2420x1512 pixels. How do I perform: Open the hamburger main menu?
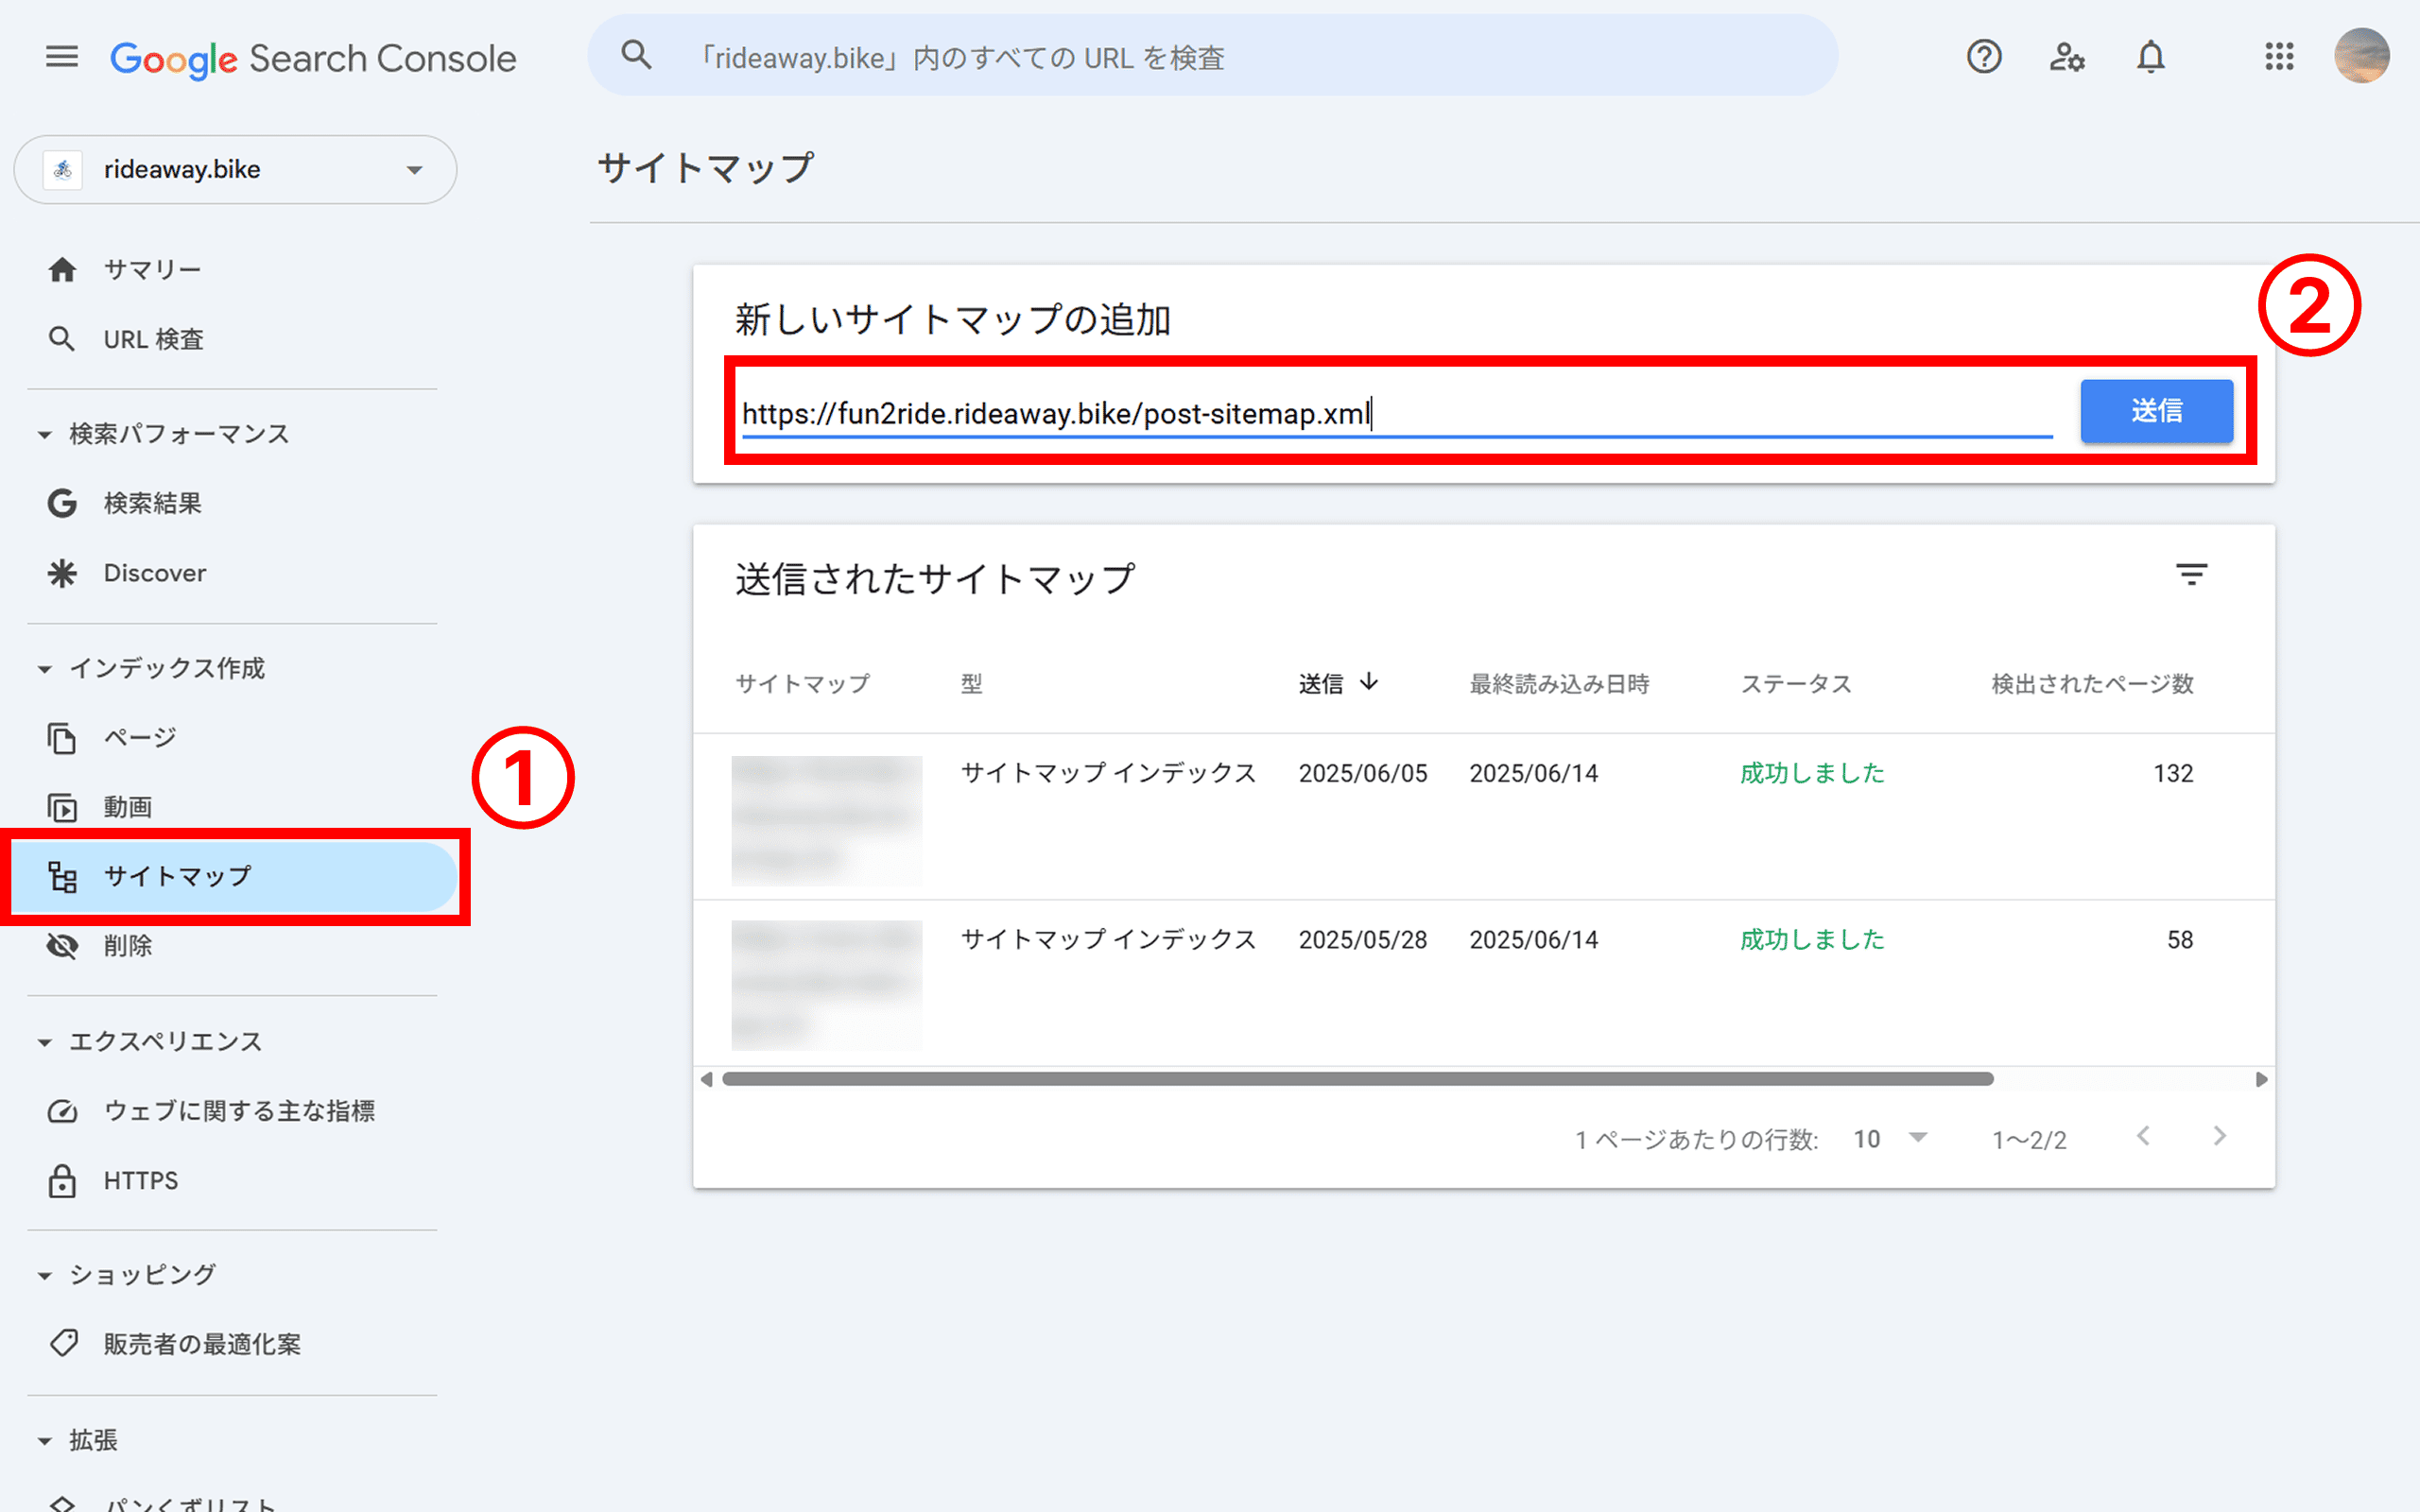(62, 57)
